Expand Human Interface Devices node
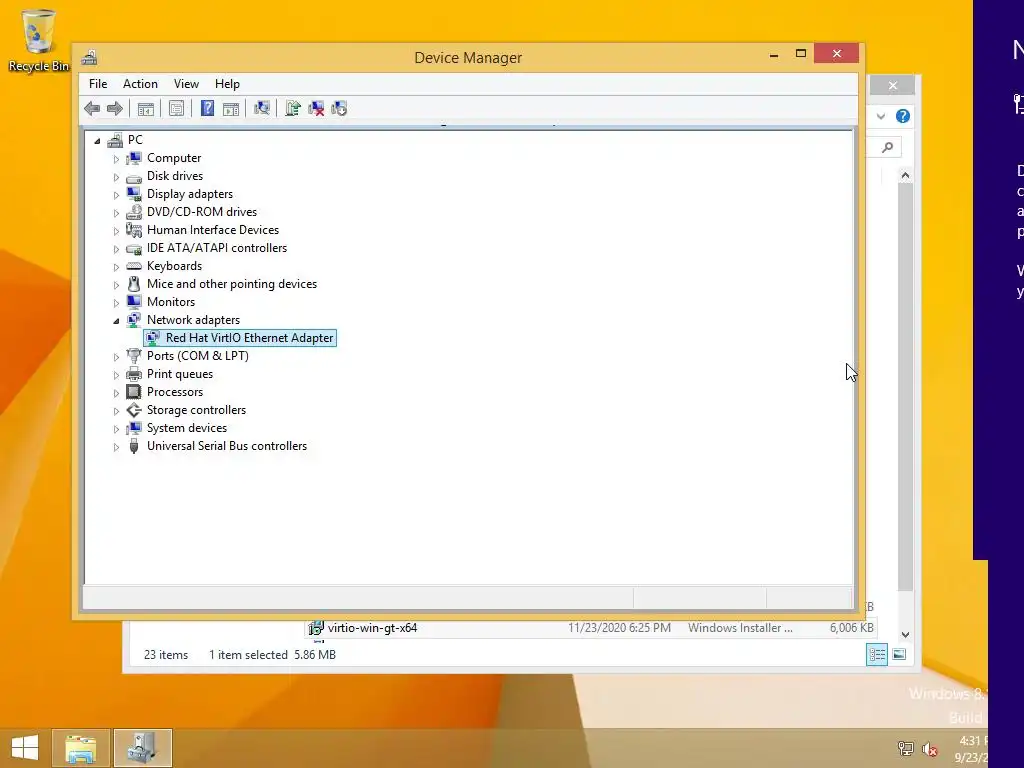The height and width of the screenshot is (768, 1024). 116,231
